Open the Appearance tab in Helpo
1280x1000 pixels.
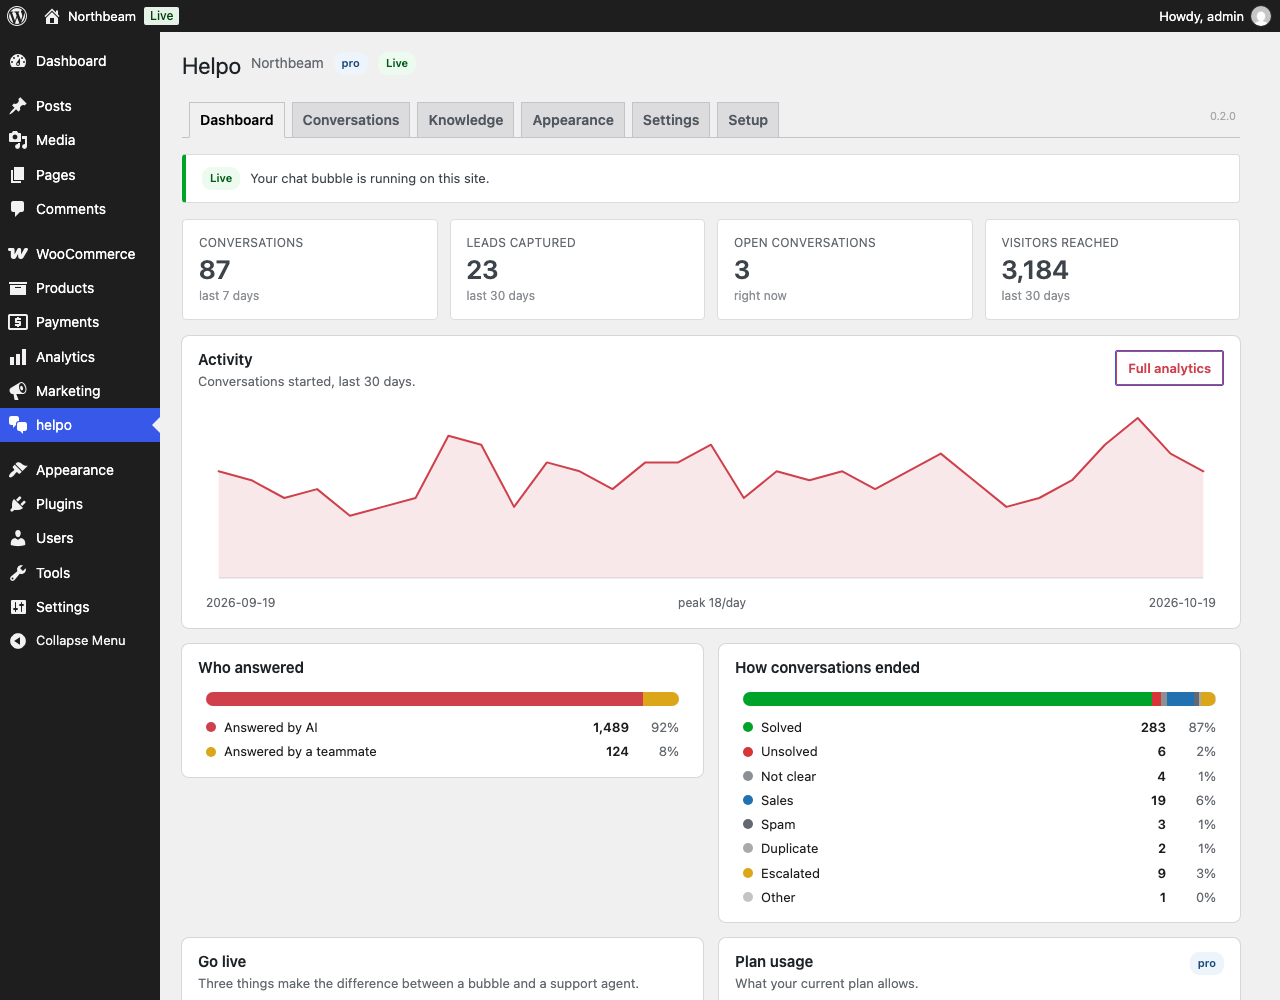click(573, 120)
